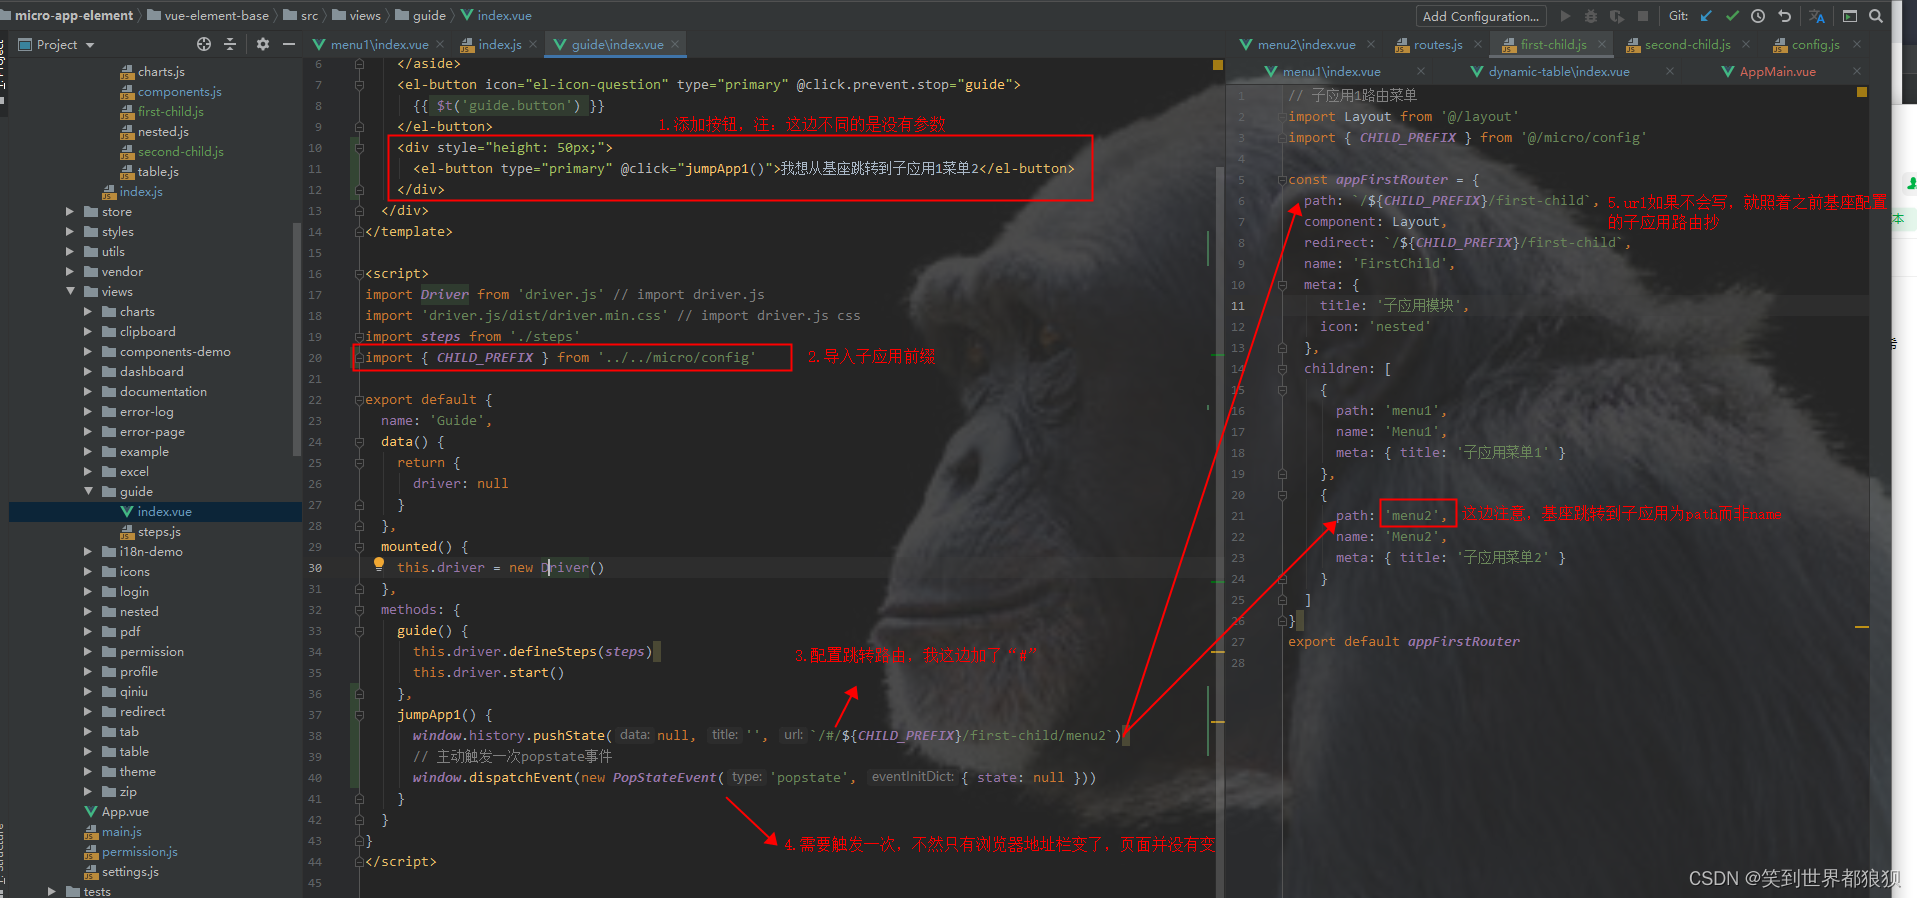The height and width of the screenshot is (898, 1917).
Task: Close the first-child.js tab
Action: pyautogui.click(x=1602, y=44)
